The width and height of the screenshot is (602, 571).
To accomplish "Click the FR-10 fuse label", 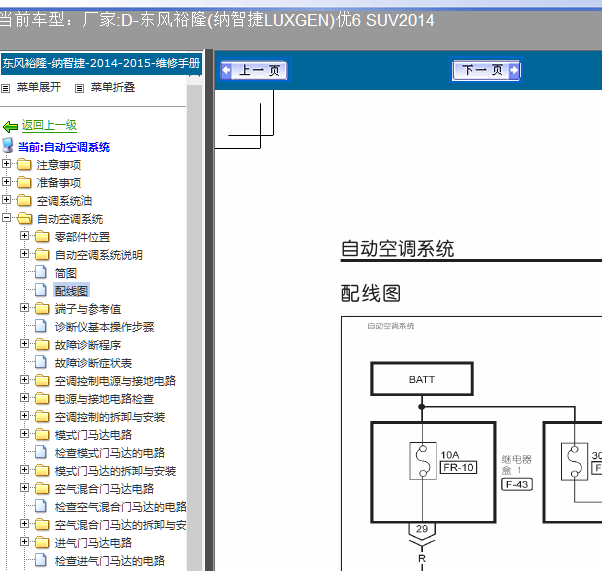I will pos(458,467).
